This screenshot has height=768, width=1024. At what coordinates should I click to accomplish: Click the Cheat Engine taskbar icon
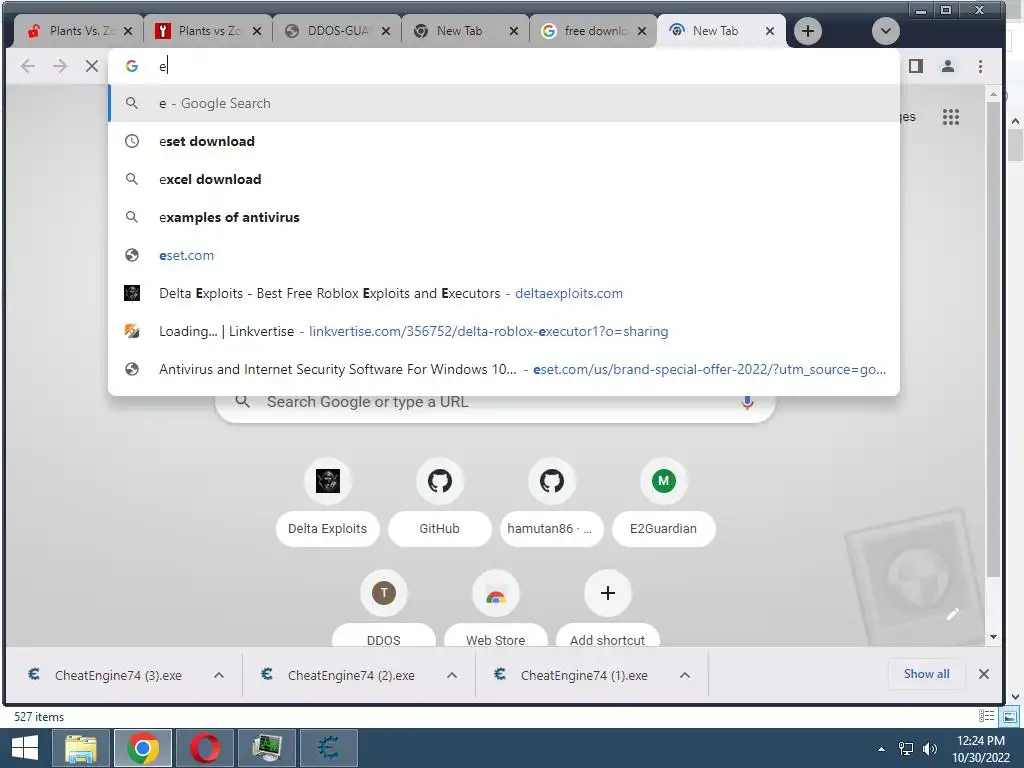(328, 748)
